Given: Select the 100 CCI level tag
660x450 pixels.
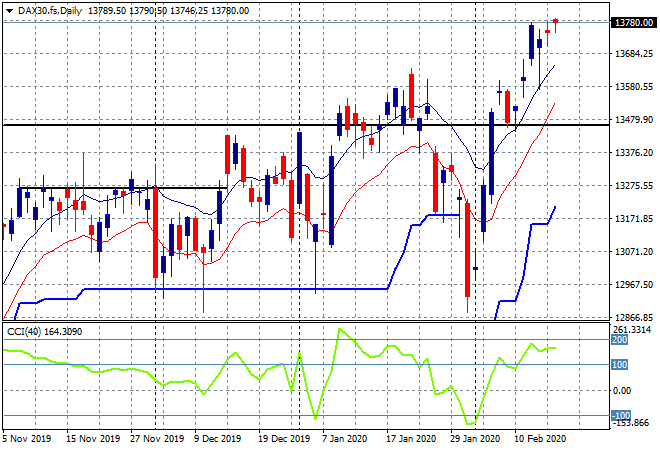Looking at the screenshot, I should [619, 365].
